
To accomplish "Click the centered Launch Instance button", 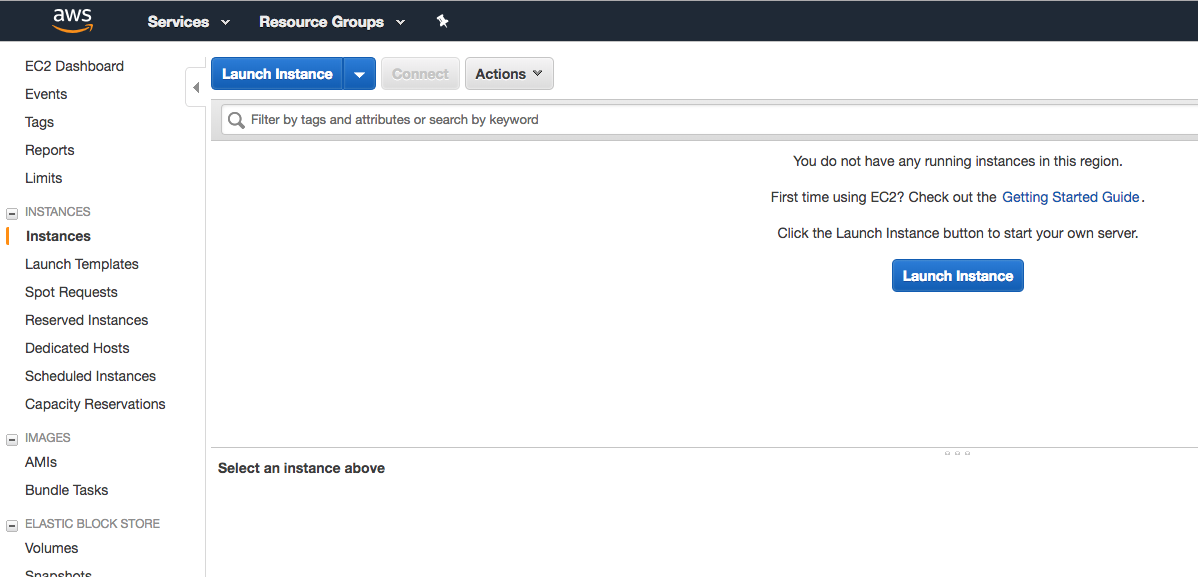I will click(x=957, y=276).
